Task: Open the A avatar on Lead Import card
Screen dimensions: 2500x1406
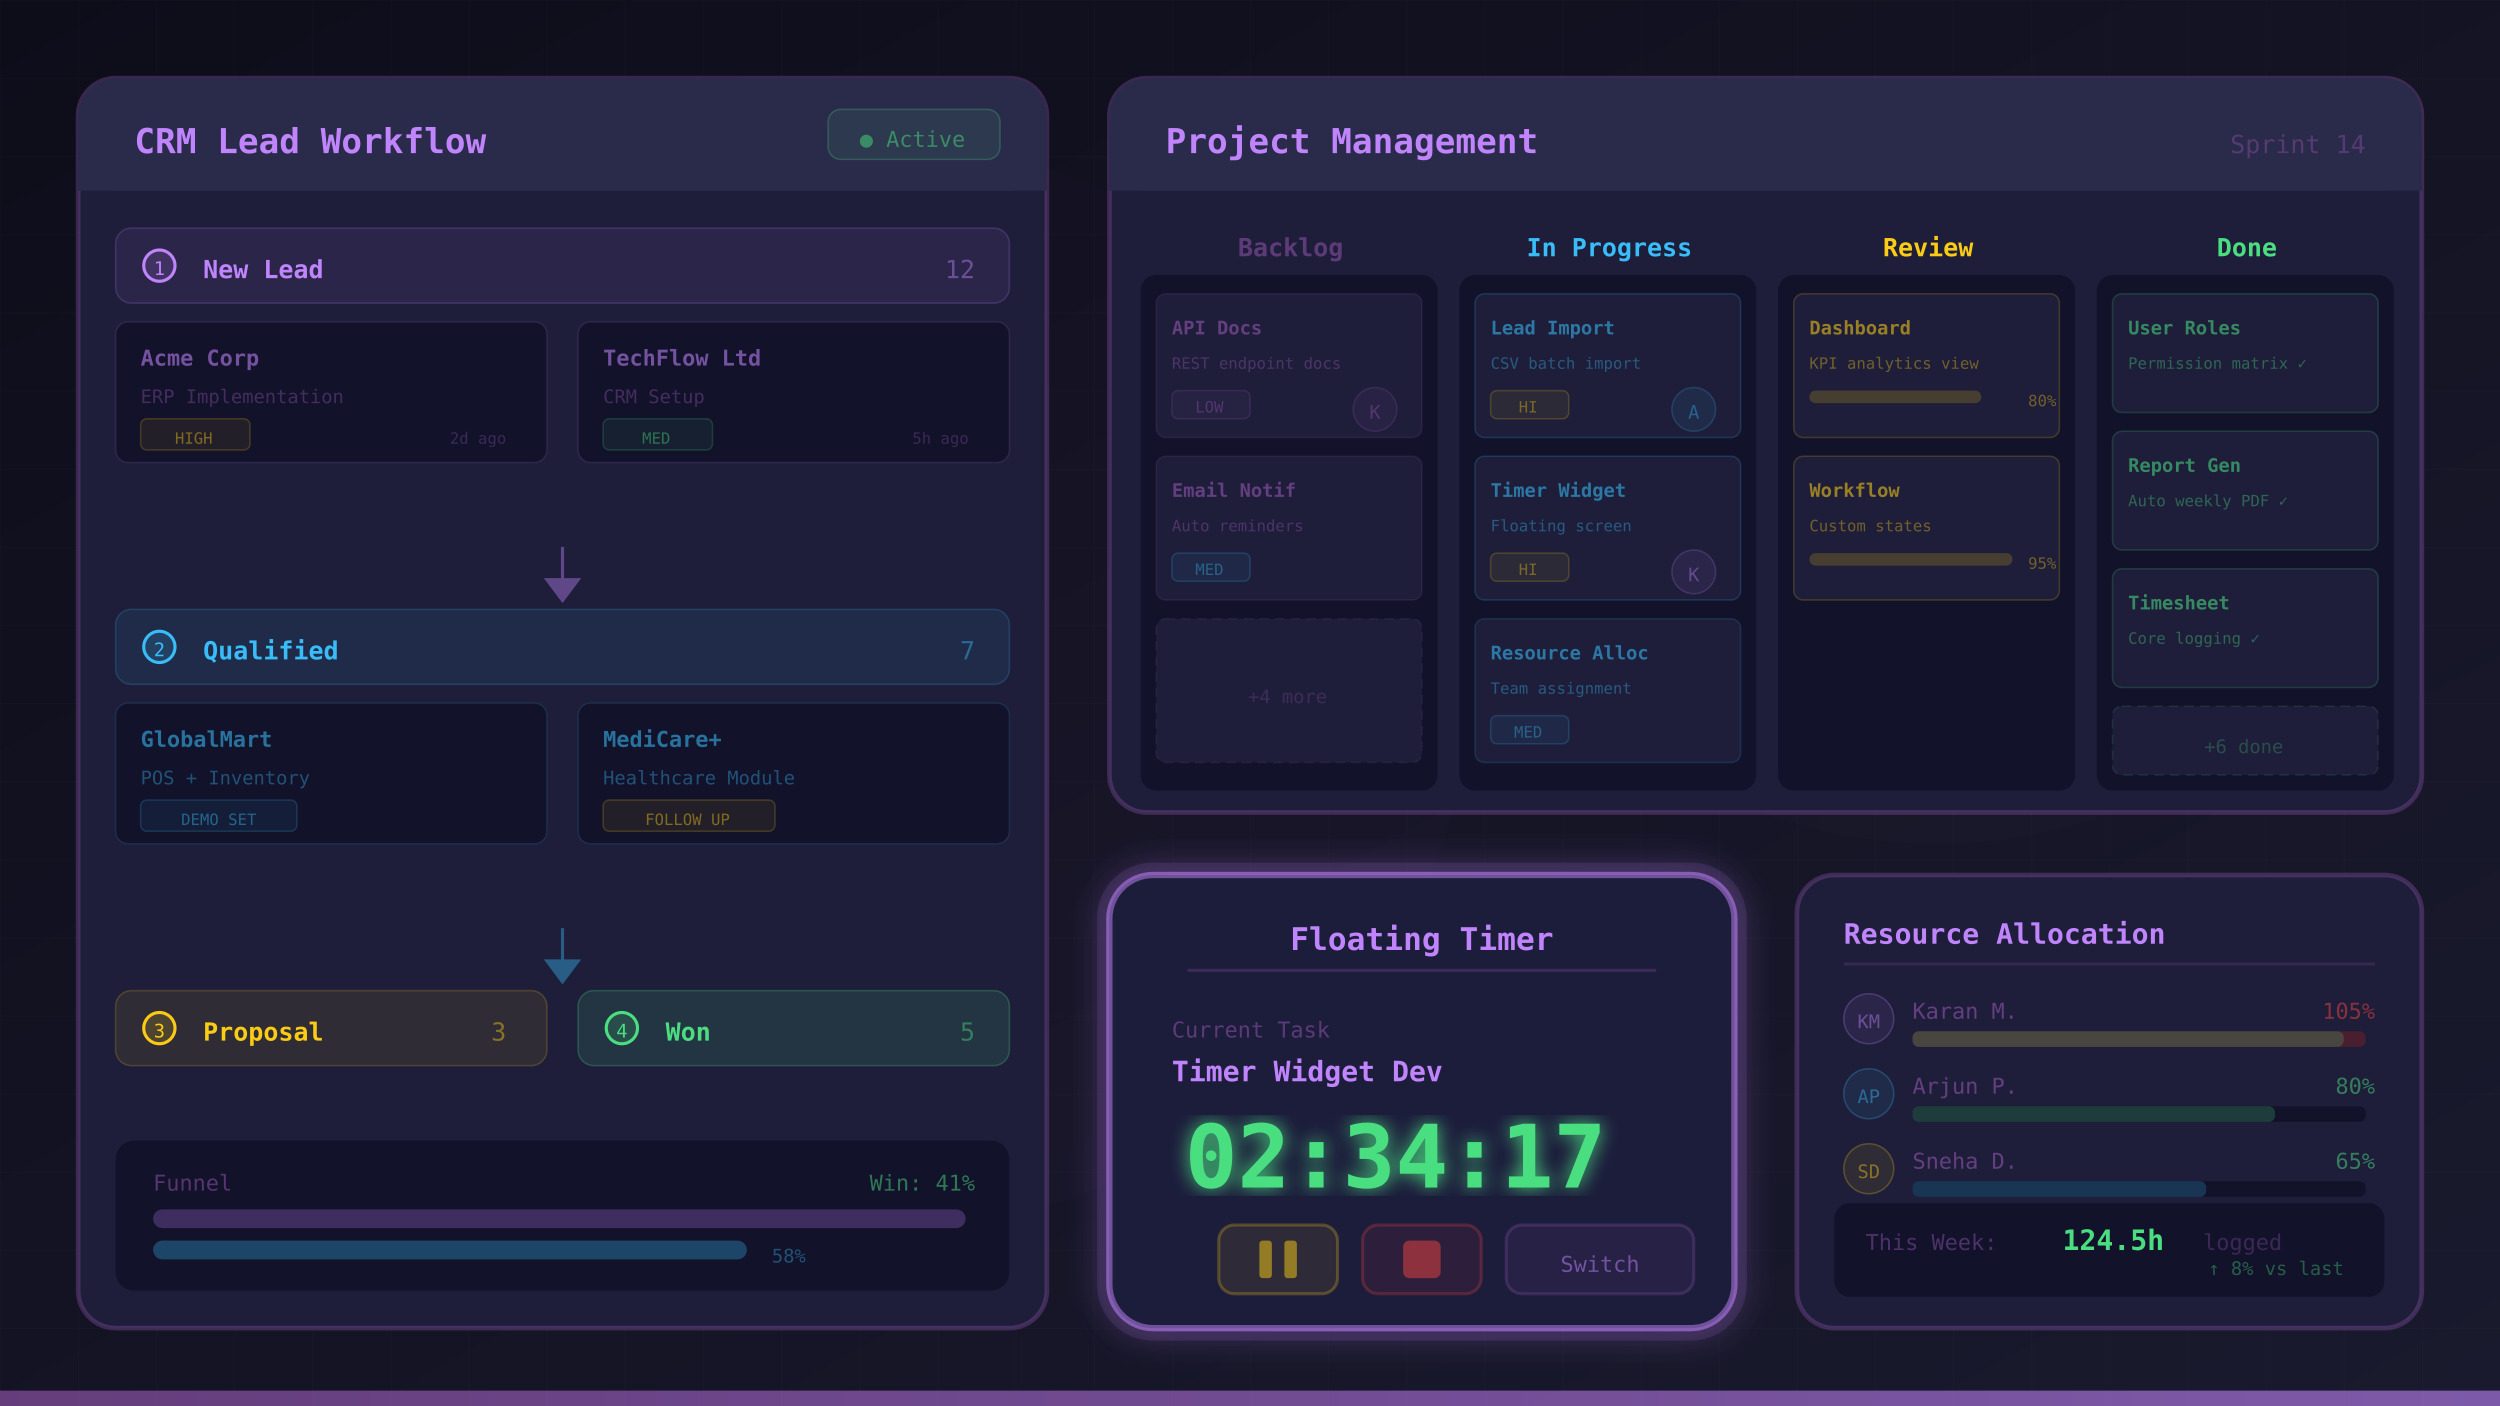Action: click(x=1693, y=410)
